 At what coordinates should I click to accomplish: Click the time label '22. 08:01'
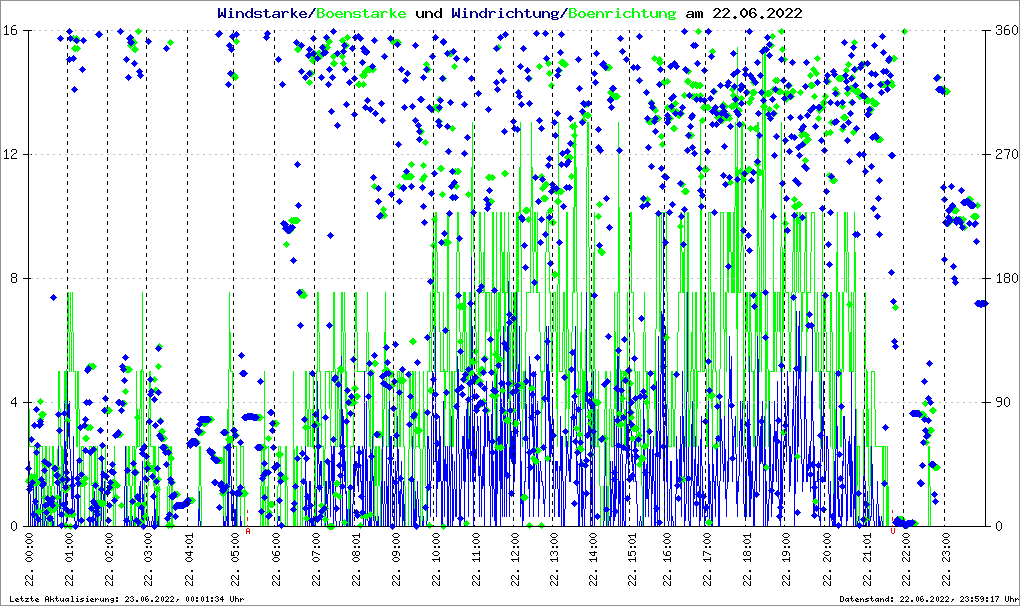coord(355,560)
